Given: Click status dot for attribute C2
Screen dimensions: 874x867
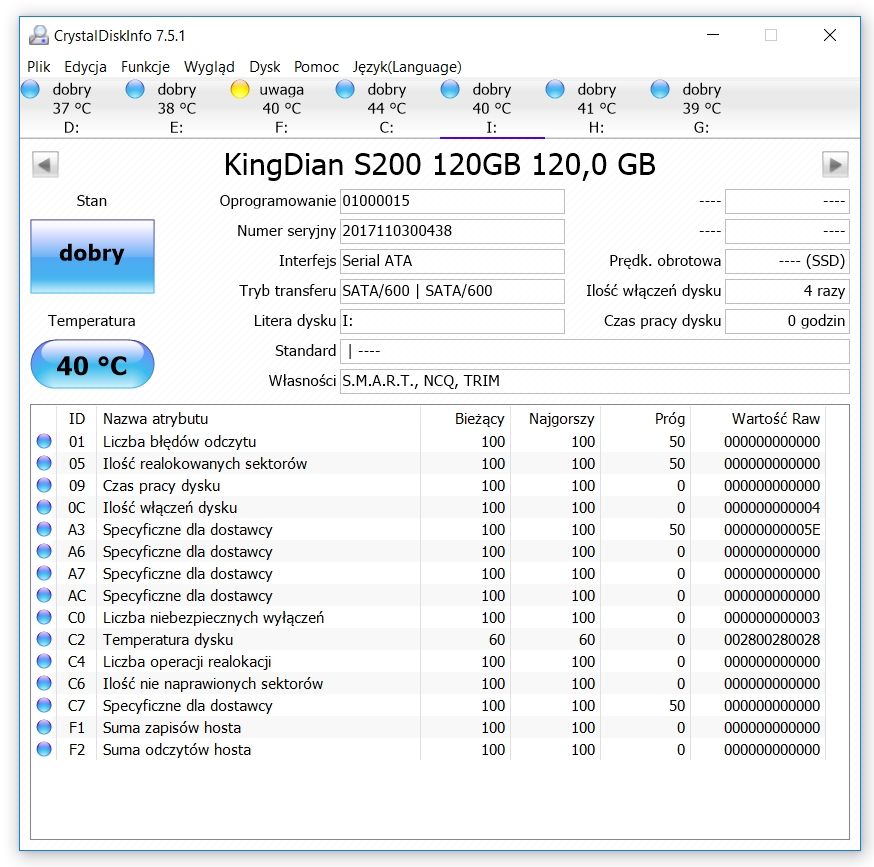Looking at the screenshot, I should 44,639.
